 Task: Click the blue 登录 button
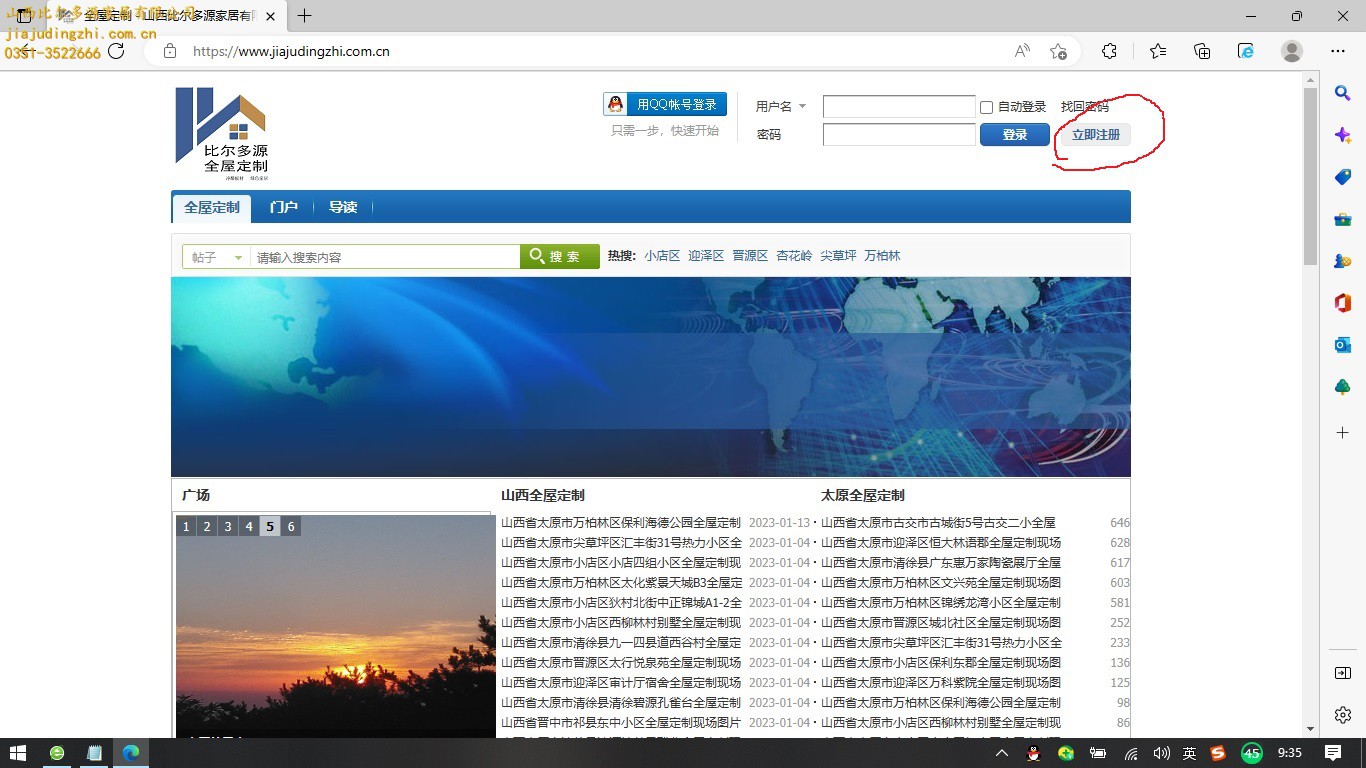(1015, 134)
